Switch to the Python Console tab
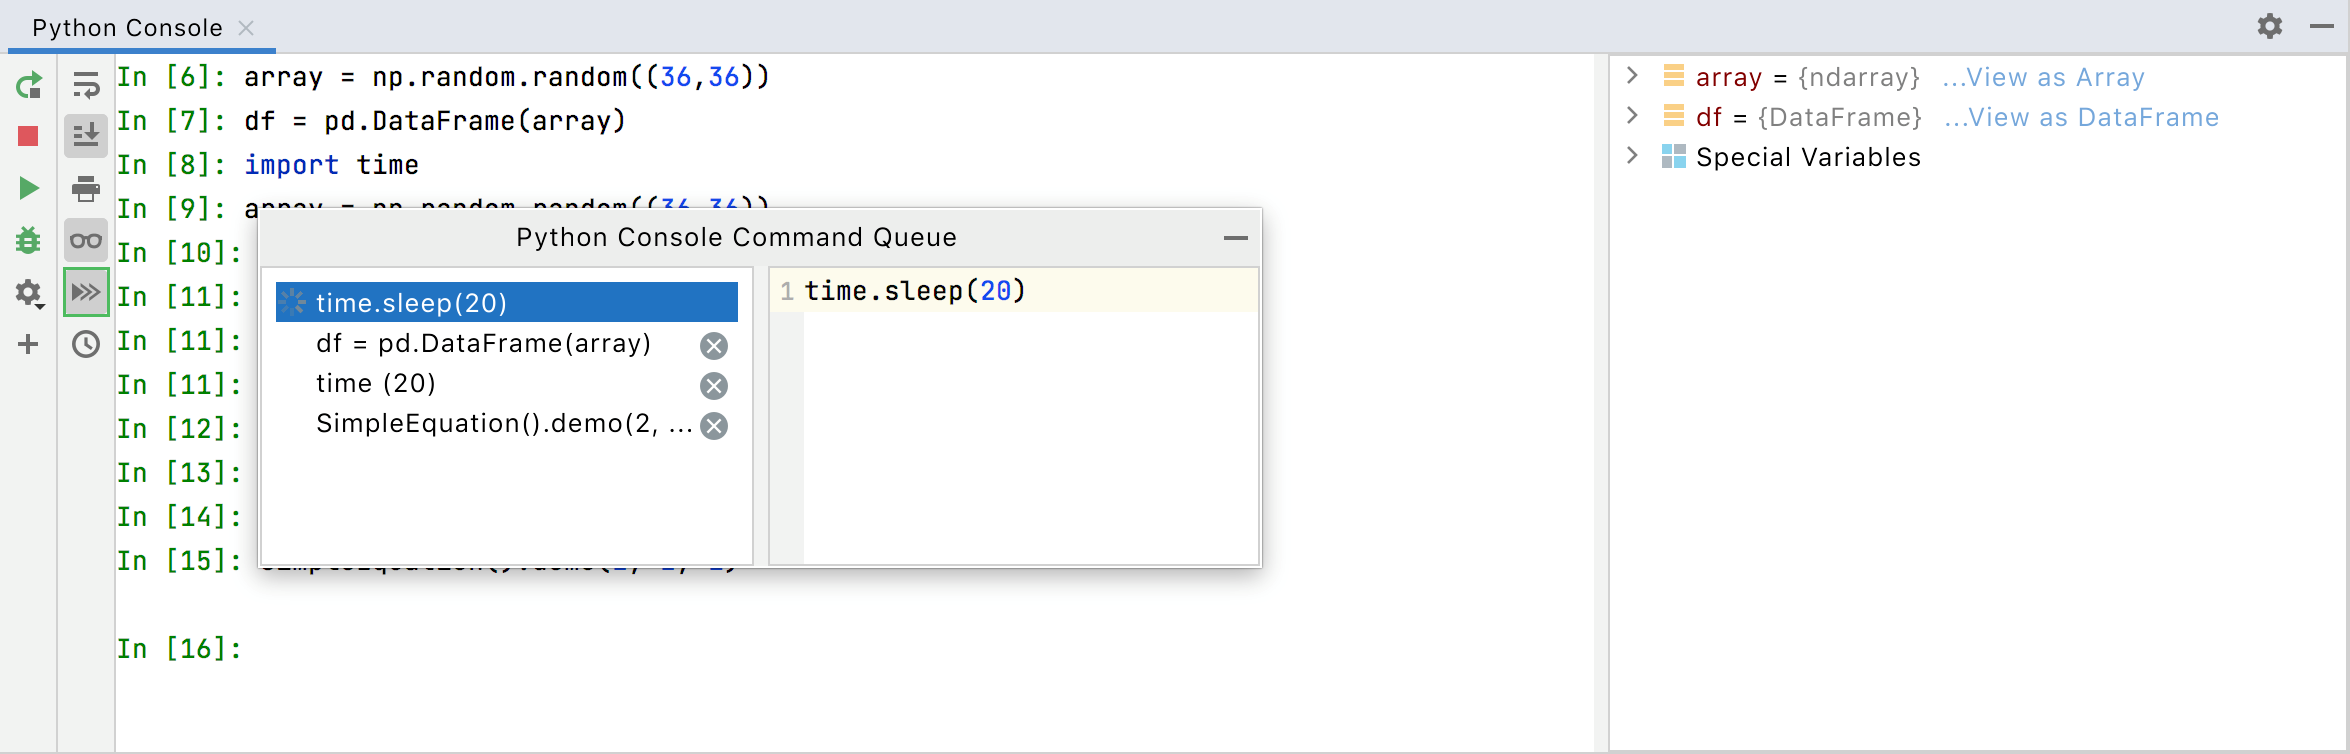Image resolution: width=2350 pixels, height=754 pixels. (126, 27)
